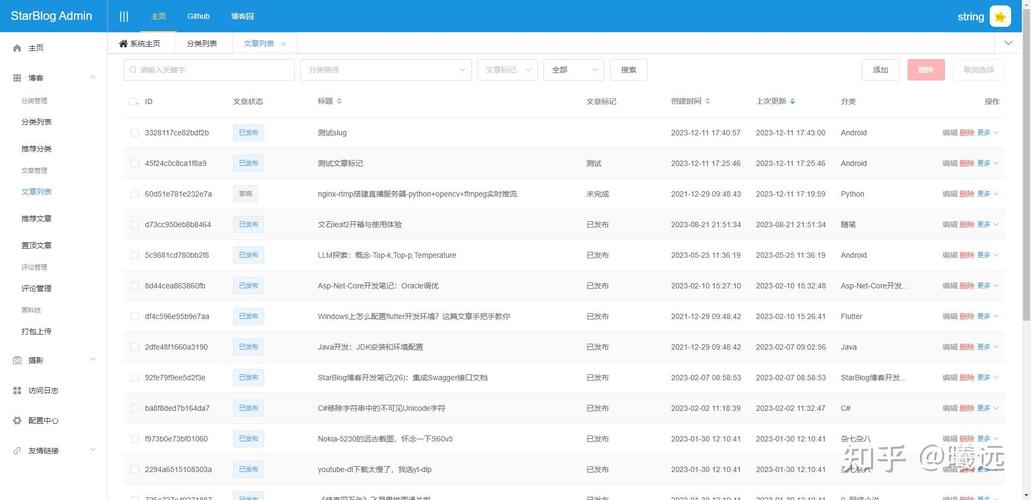Expand the 摄影 sidebar menu
1031x500 pixels.
93,360
